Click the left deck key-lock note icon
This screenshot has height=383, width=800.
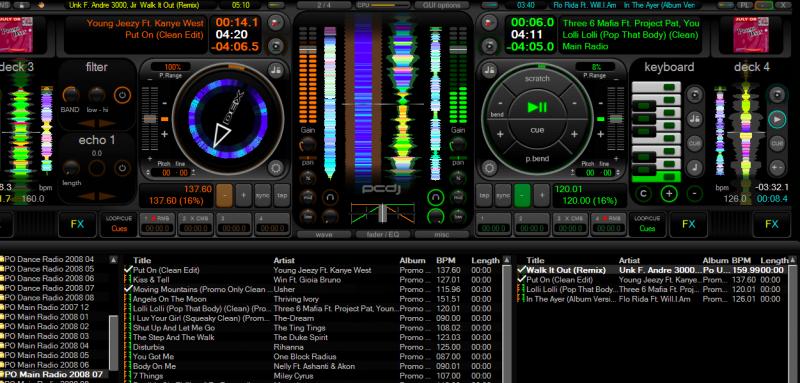tap(276, 69)
